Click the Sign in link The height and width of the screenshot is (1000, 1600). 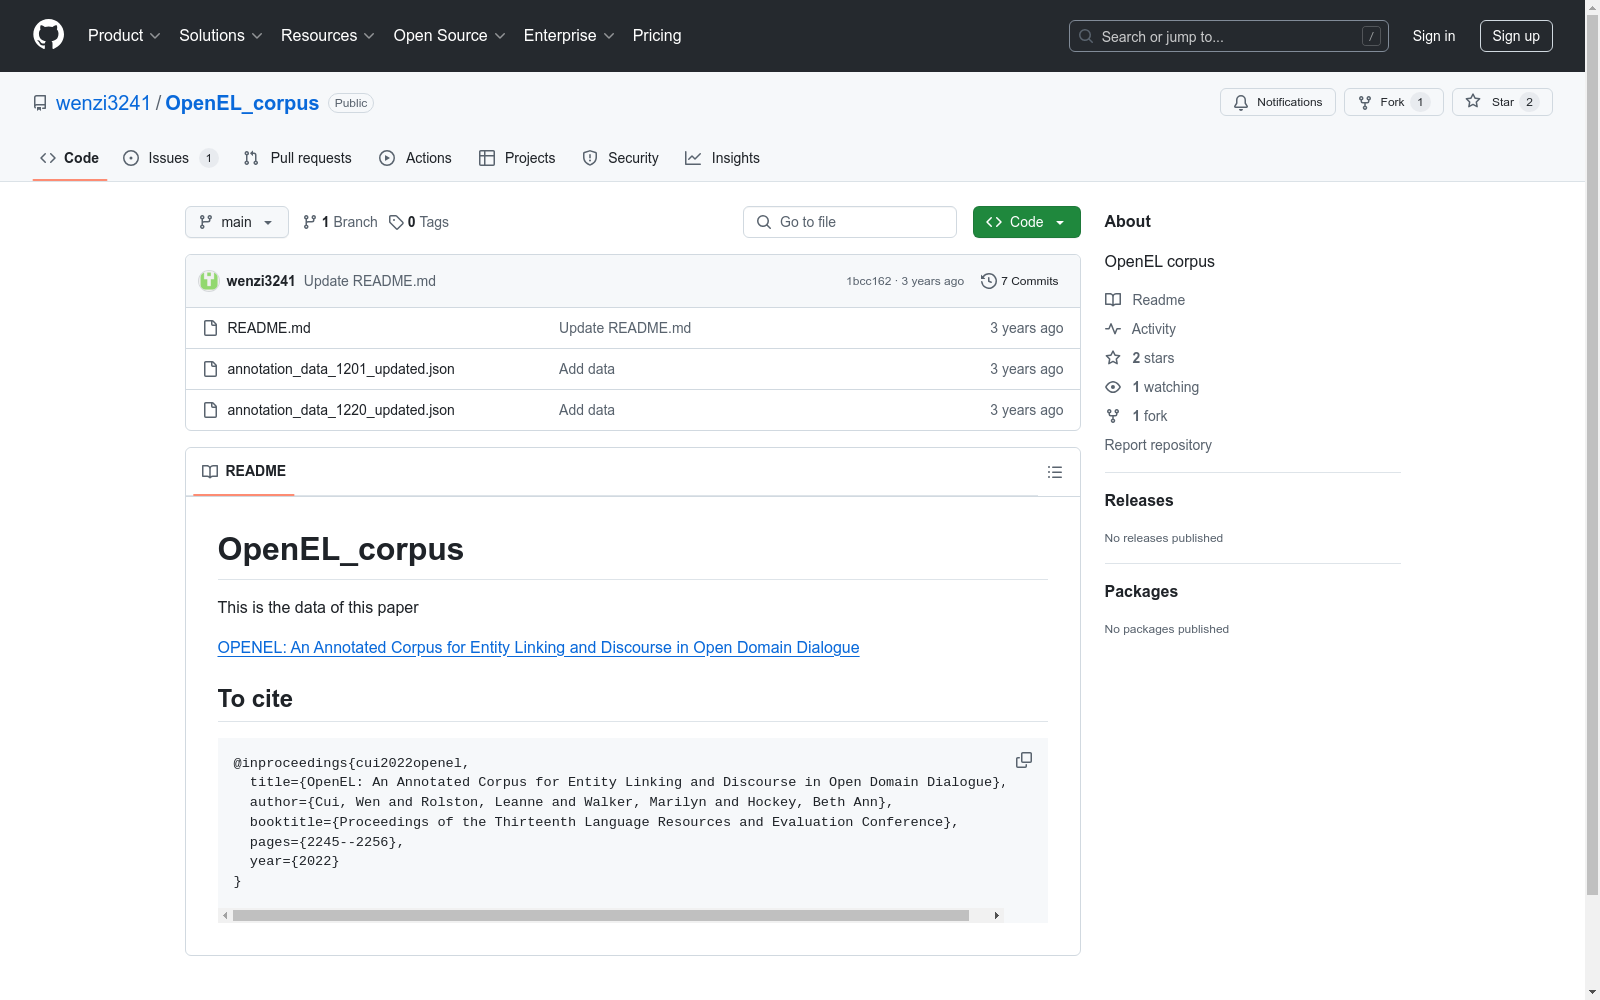pyautogui.click(x=1434, y=36)
